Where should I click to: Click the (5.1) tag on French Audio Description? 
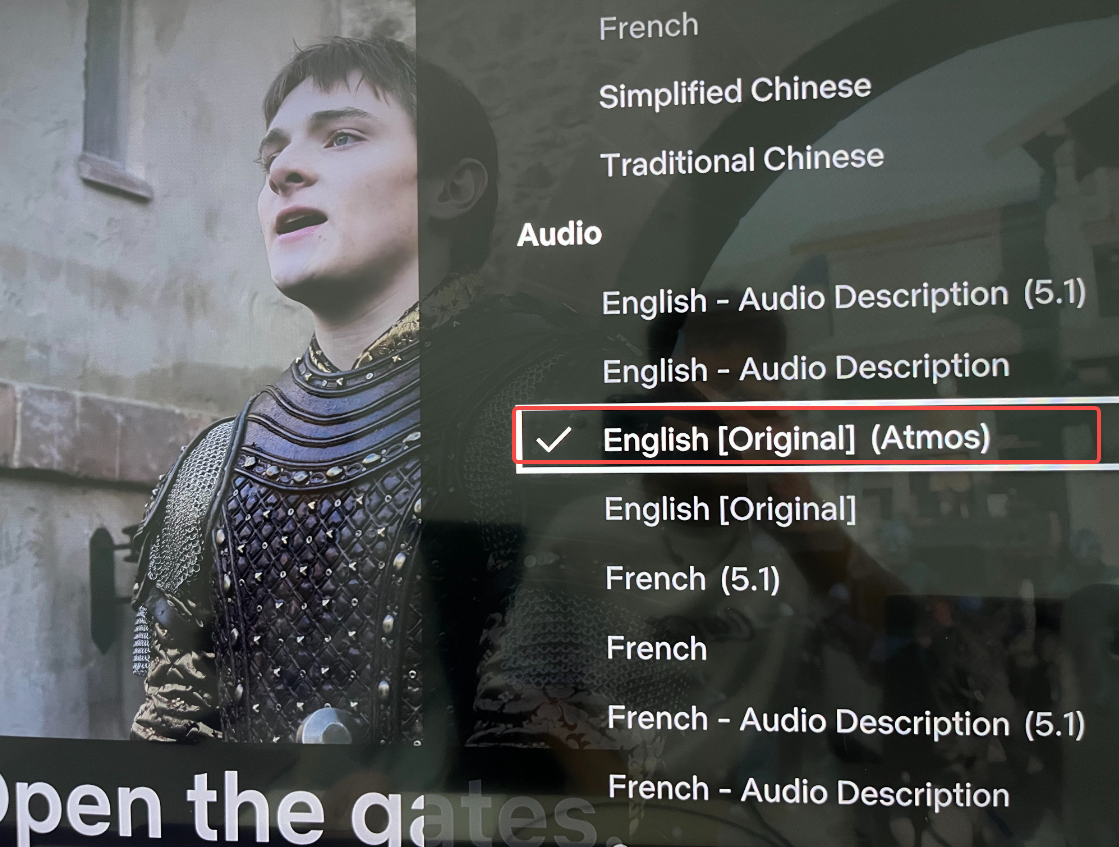point(1055,724)
